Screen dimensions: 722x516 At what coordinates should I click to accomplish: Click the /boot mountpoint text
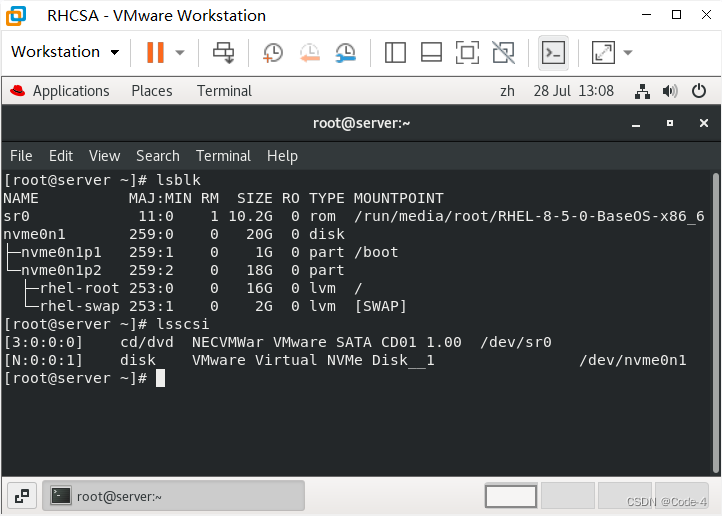pos(376,252)
